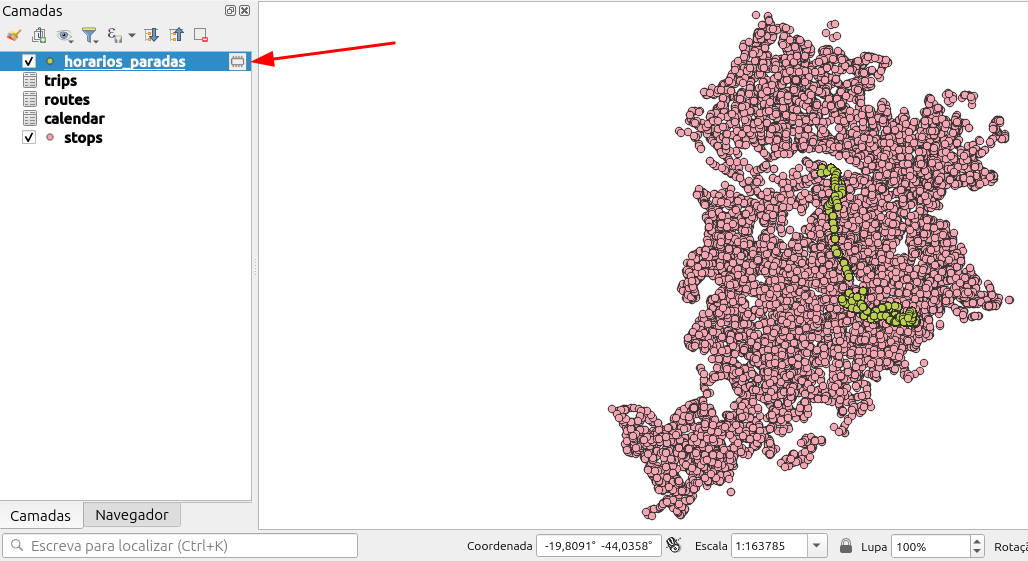Select the horarios_paradas layer name
Viewport: 1028px width, 561px height.
pos(125,62)
